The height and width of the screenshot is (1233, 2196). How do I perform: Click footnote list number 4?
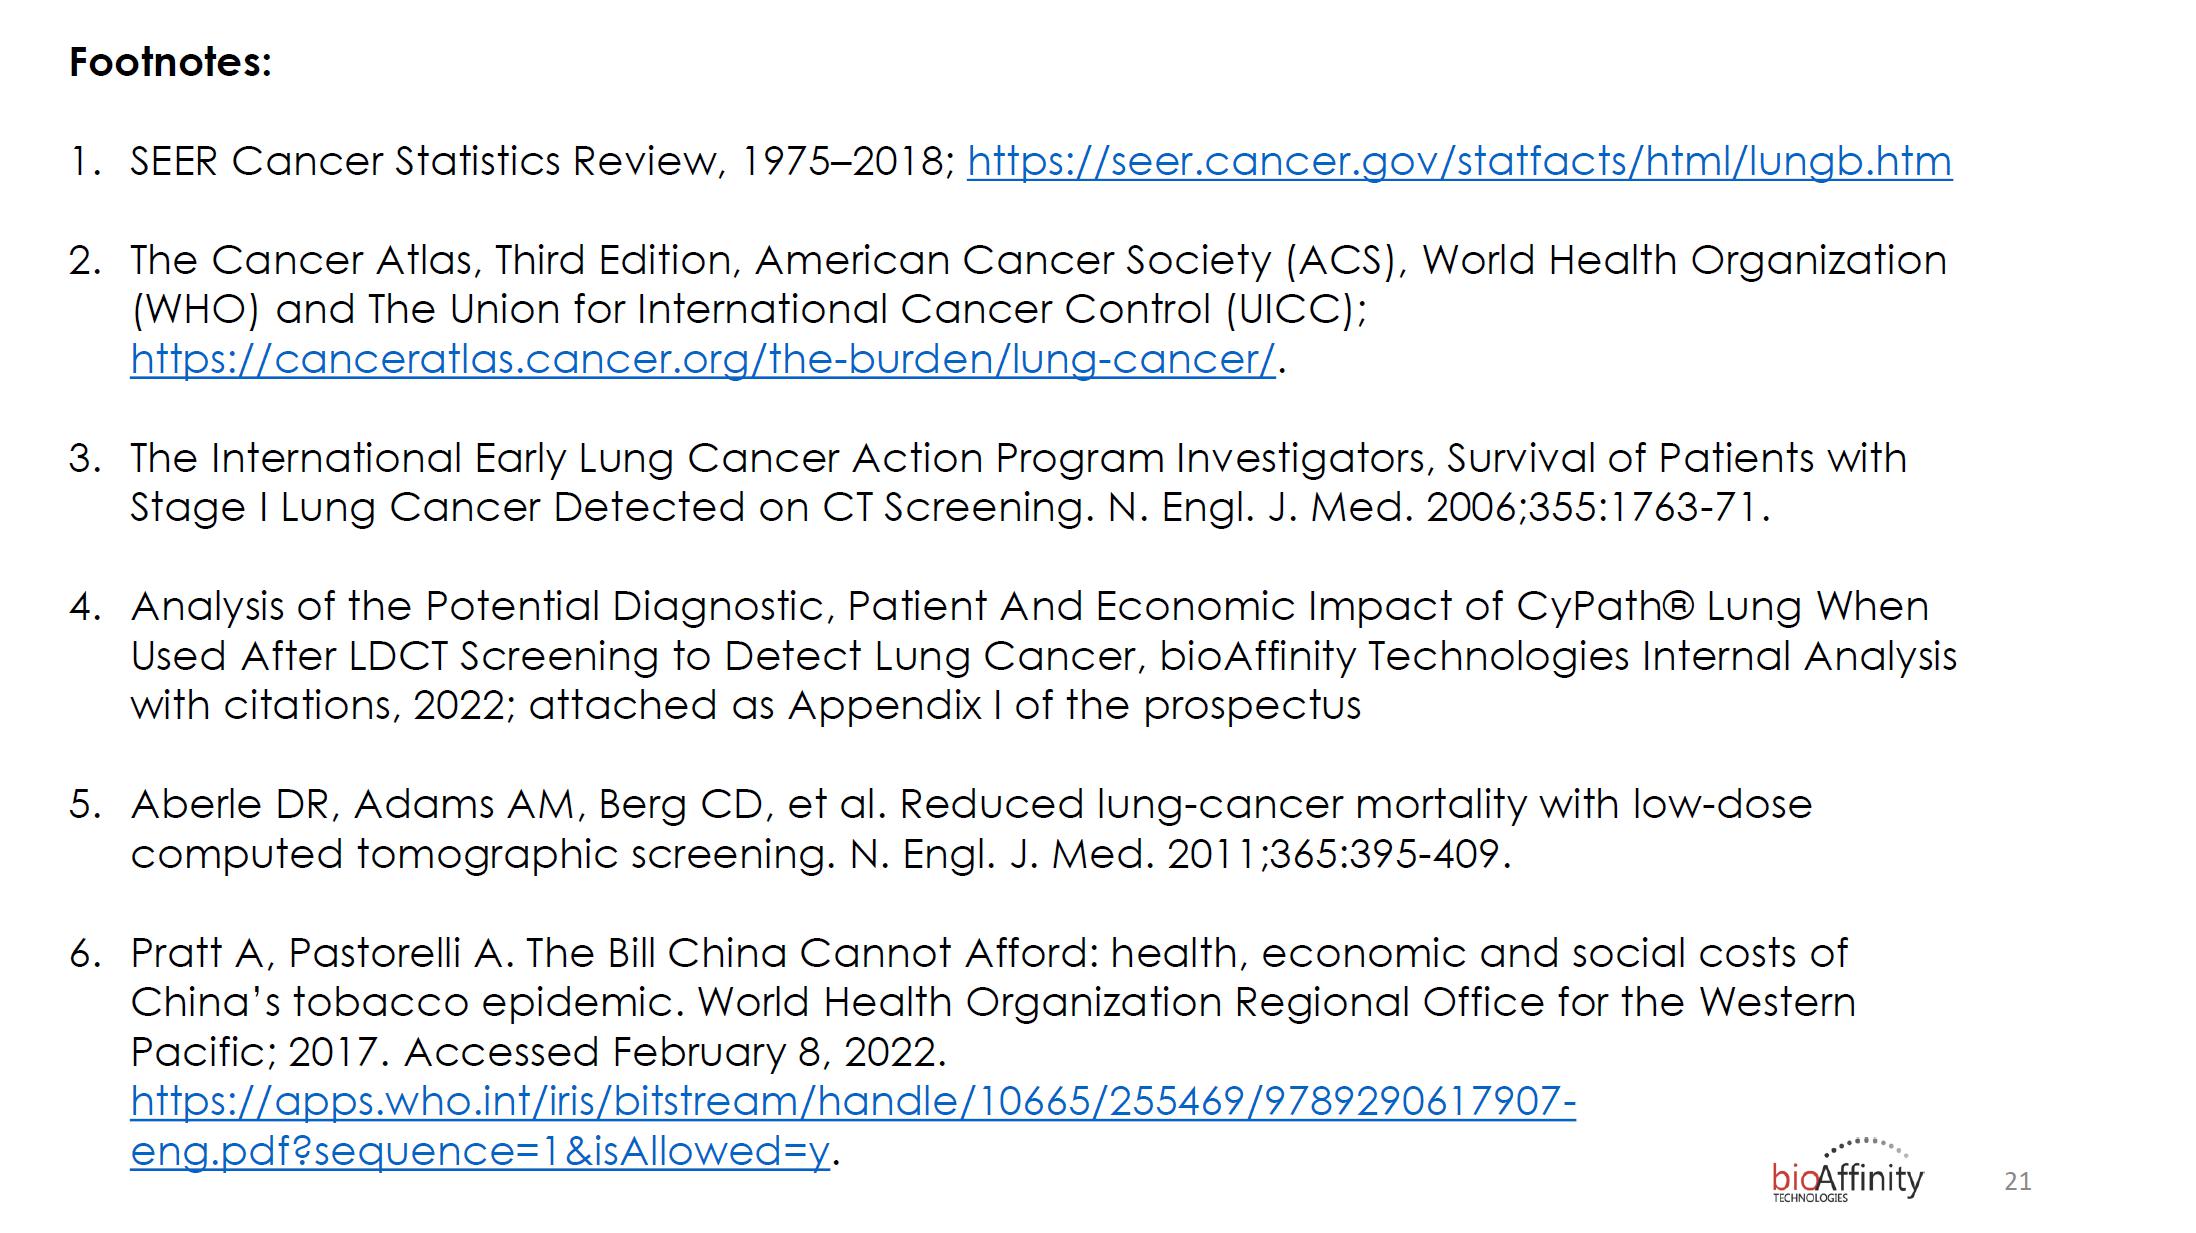[x=85, y=607]
